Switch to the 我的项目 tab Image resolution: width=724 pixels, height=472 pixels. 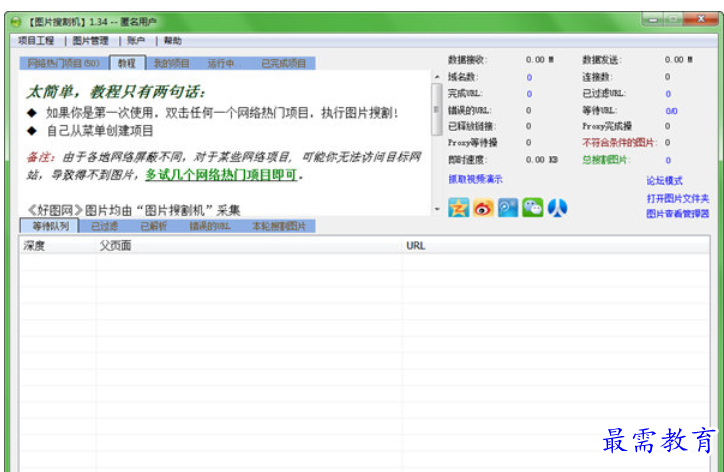tap(171, 63)
